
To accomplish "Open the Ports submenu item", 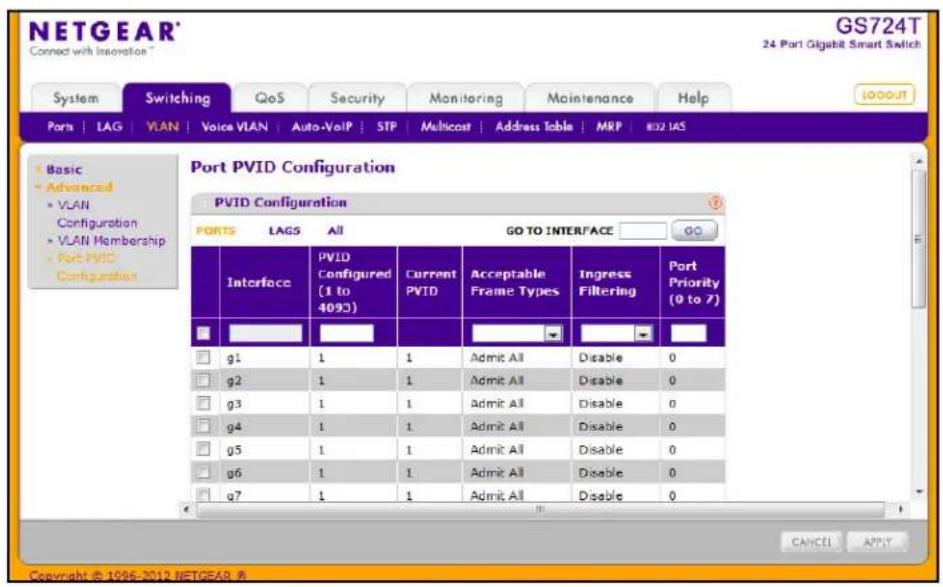I will point(60,127).
